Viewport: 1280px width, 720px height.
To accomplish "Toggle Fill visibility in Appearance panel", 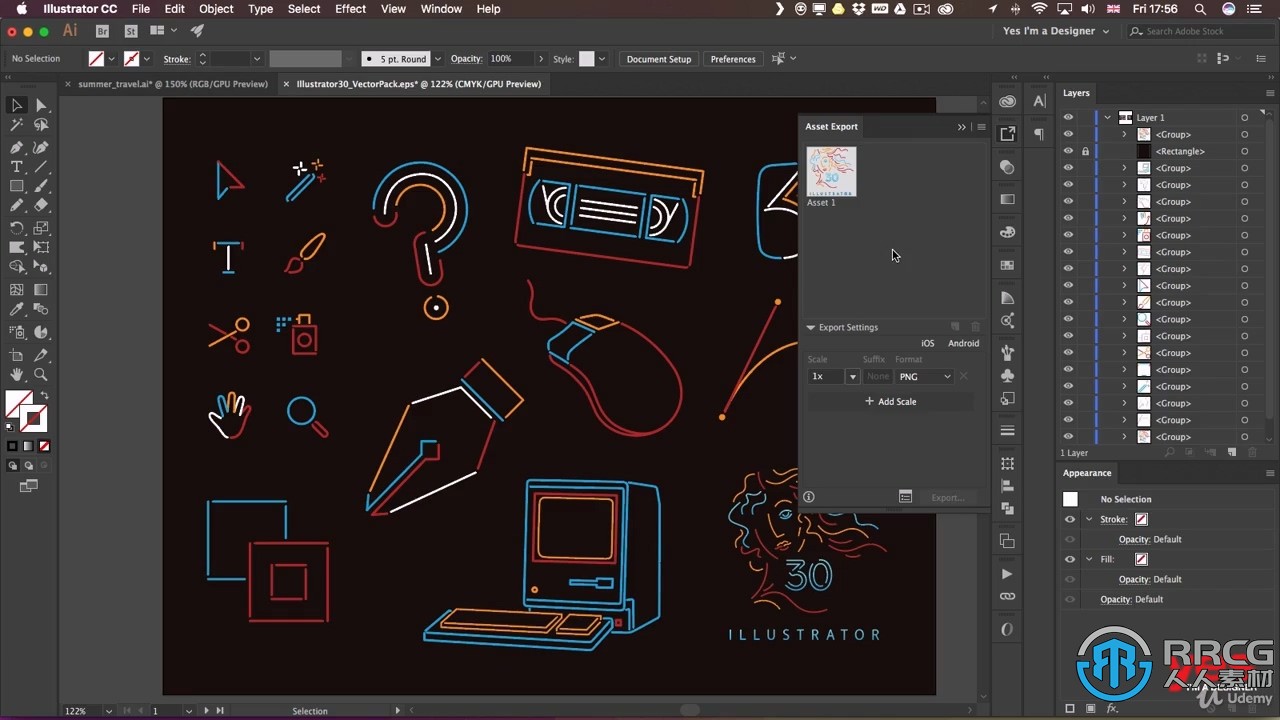I will click(x=1070, y=559).
